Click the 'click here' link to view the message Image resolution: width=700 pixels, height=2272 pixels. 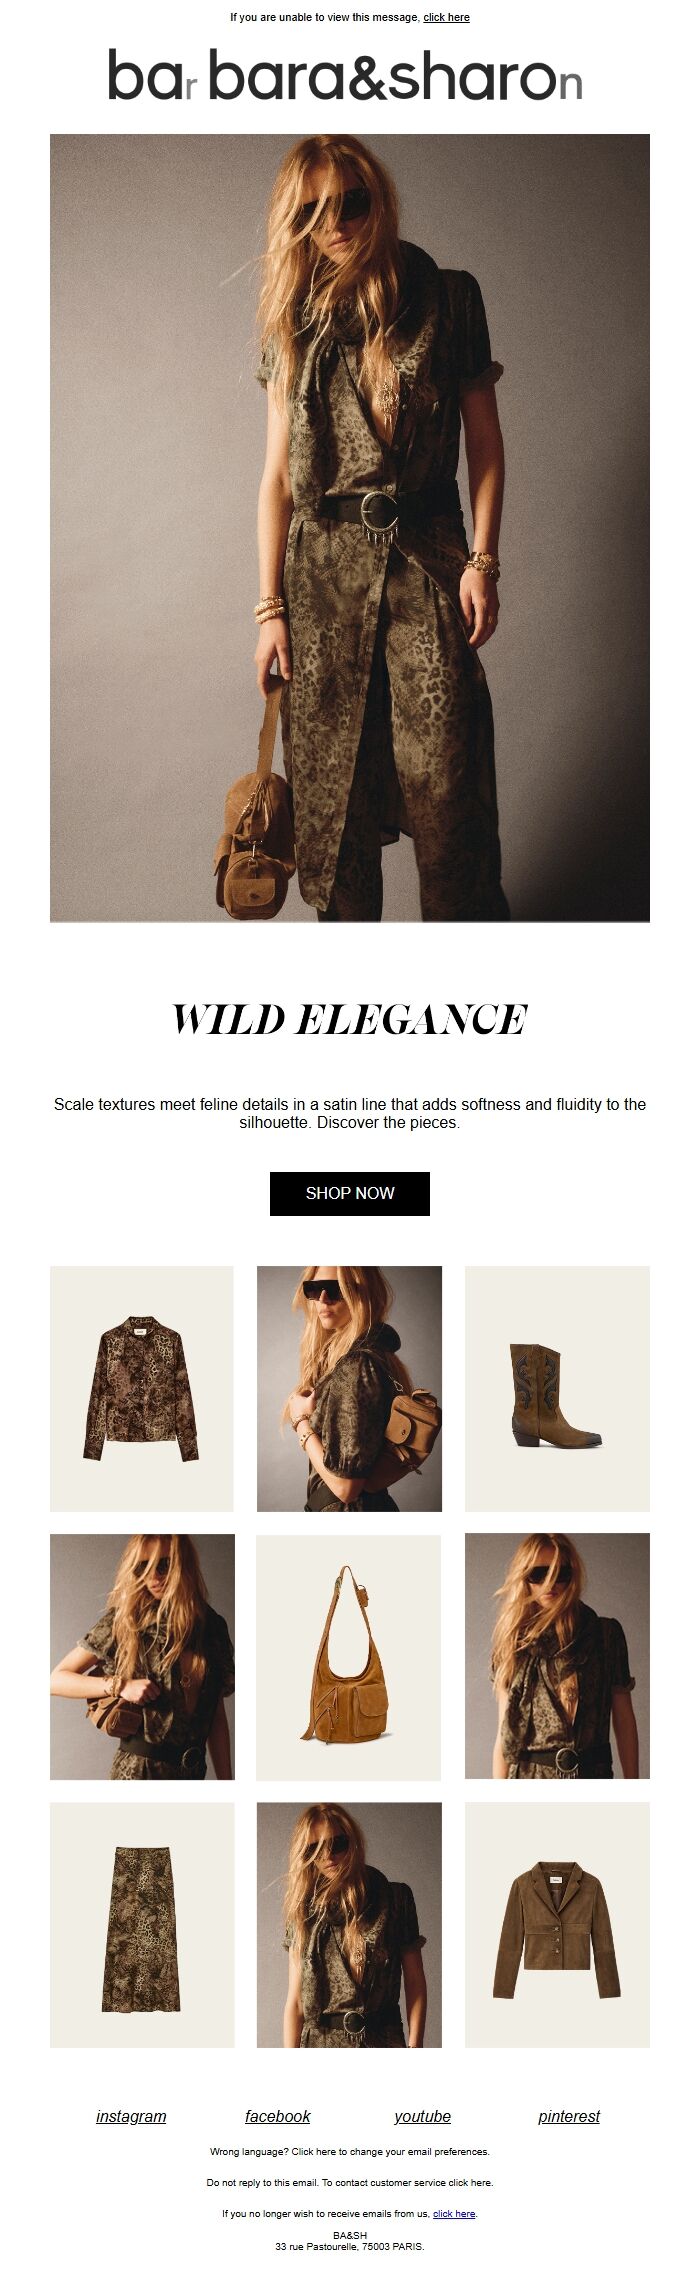coord(446,17)
